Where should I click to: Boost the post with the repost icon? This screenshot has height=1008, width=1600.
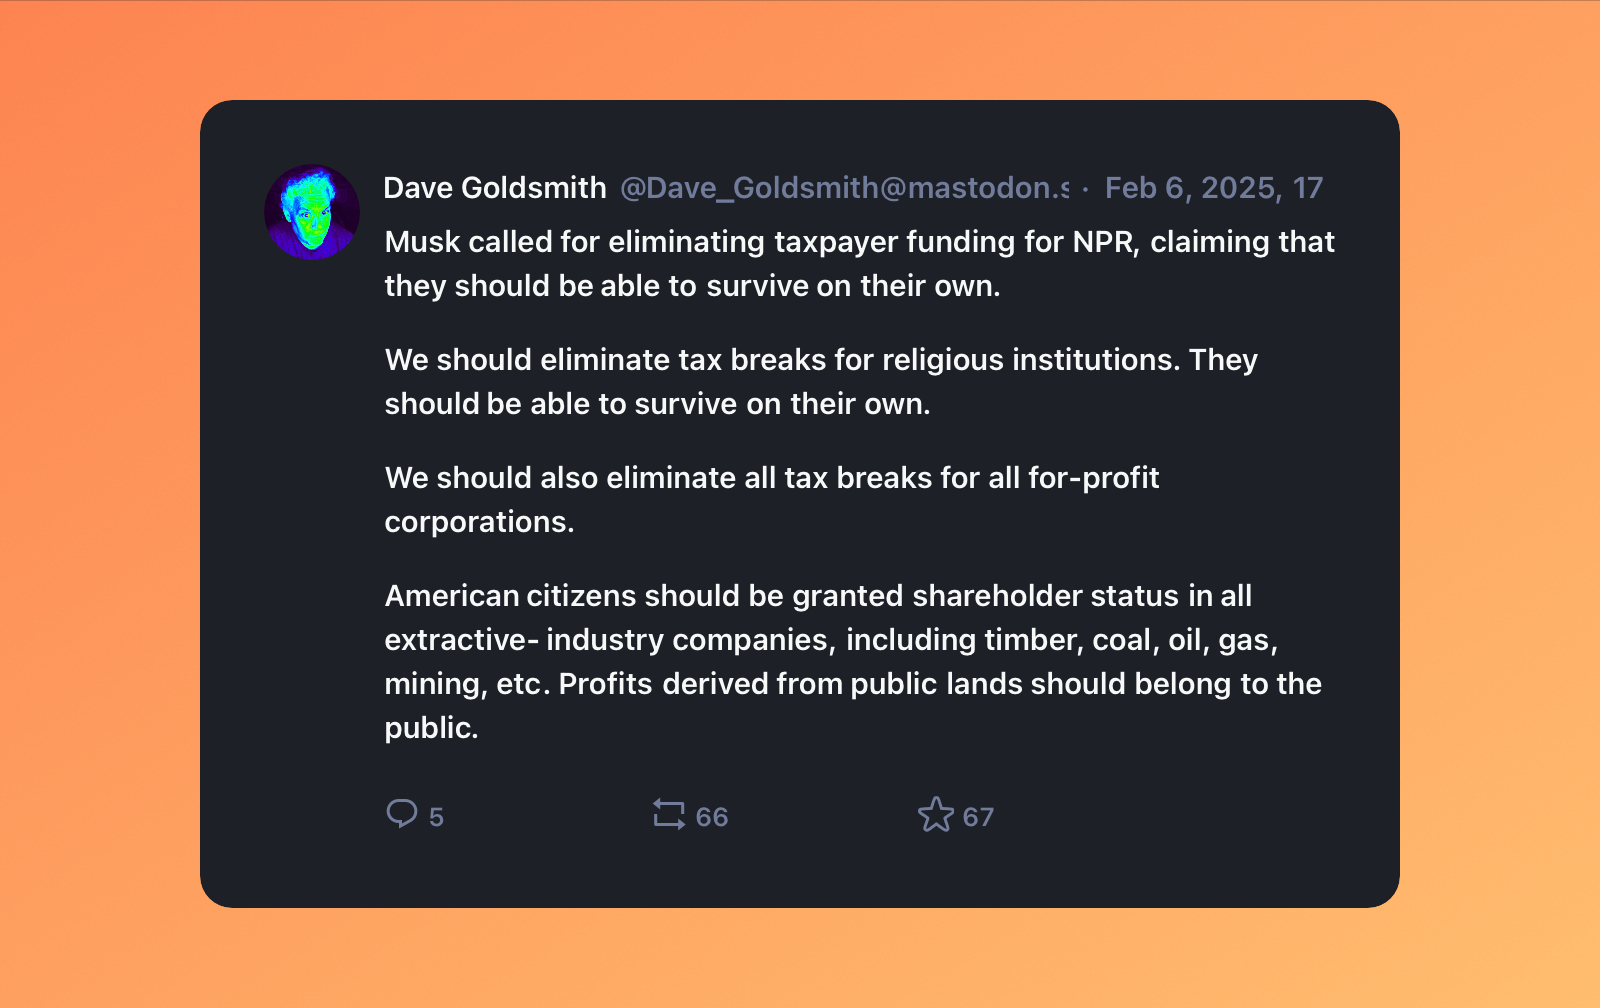(x=668, y=814)
